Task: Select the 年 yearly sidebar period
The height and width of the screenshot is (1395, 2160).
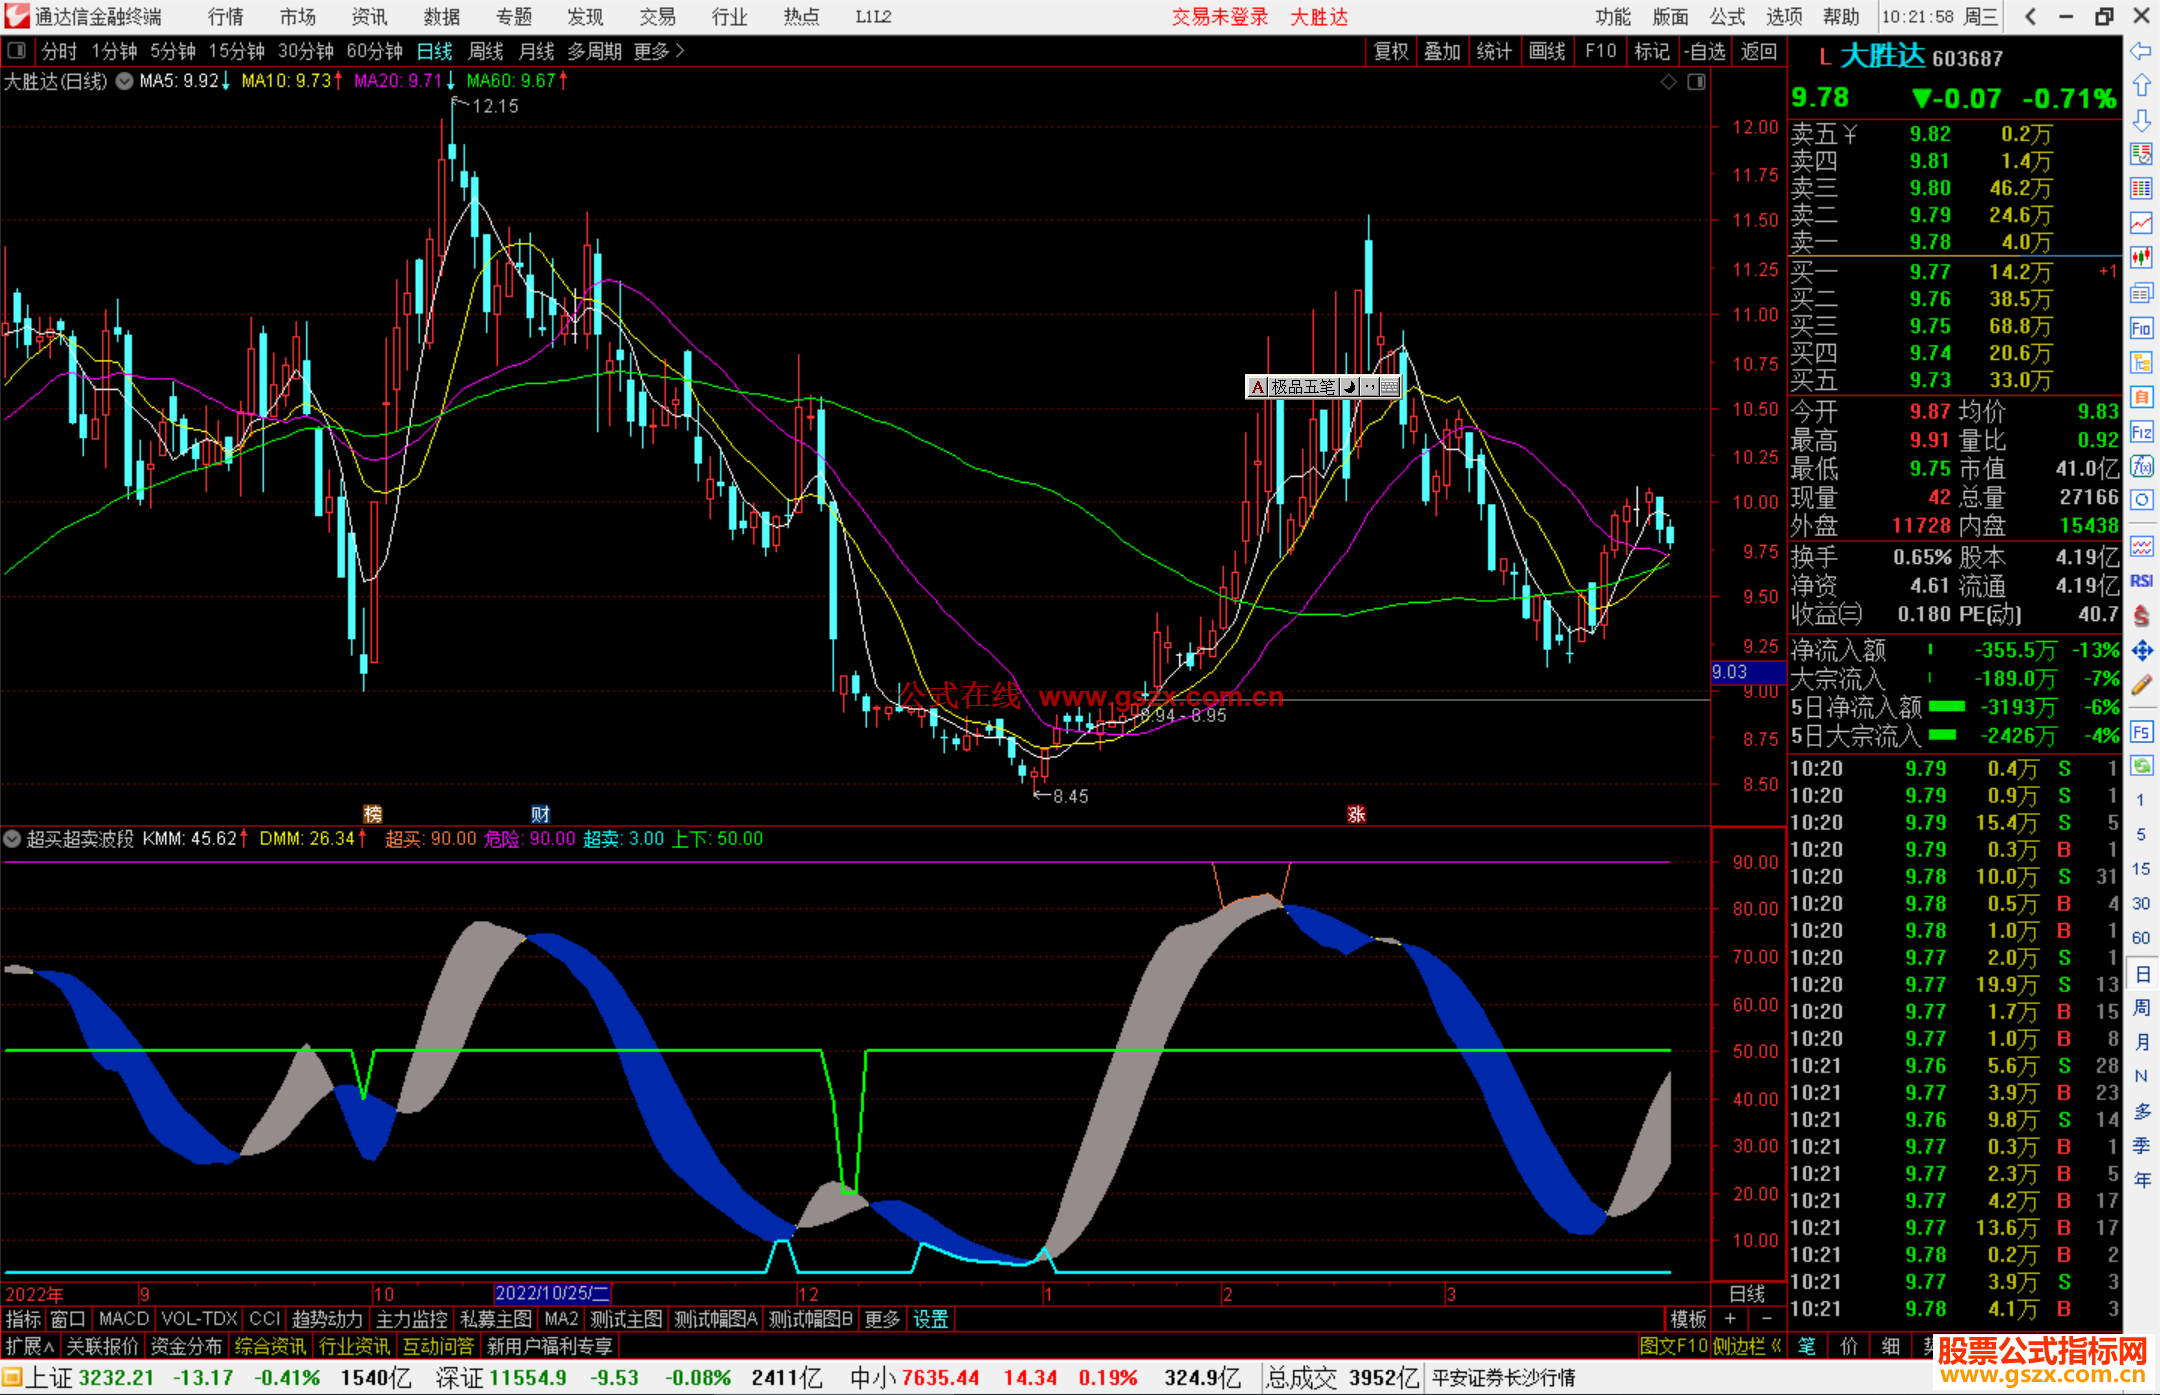Action: (x=2141, y=1180)
